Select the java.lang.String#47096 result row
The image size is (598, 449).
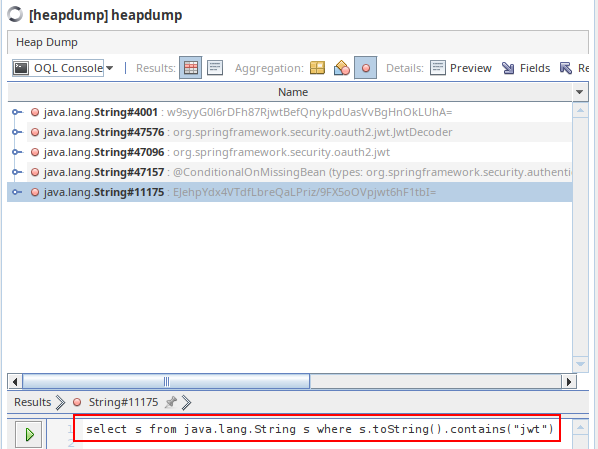290,152
